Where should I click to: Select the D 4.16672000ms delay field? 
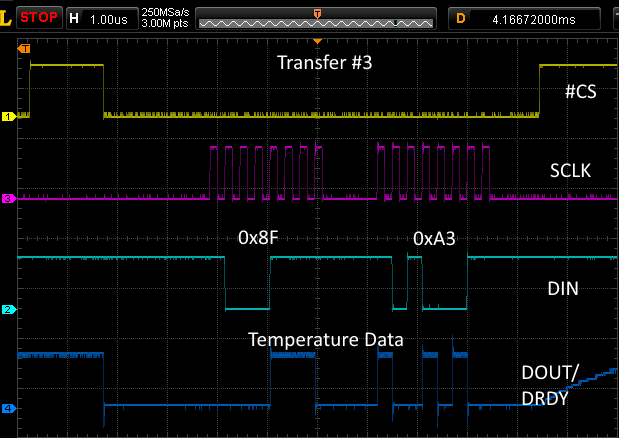524,19
